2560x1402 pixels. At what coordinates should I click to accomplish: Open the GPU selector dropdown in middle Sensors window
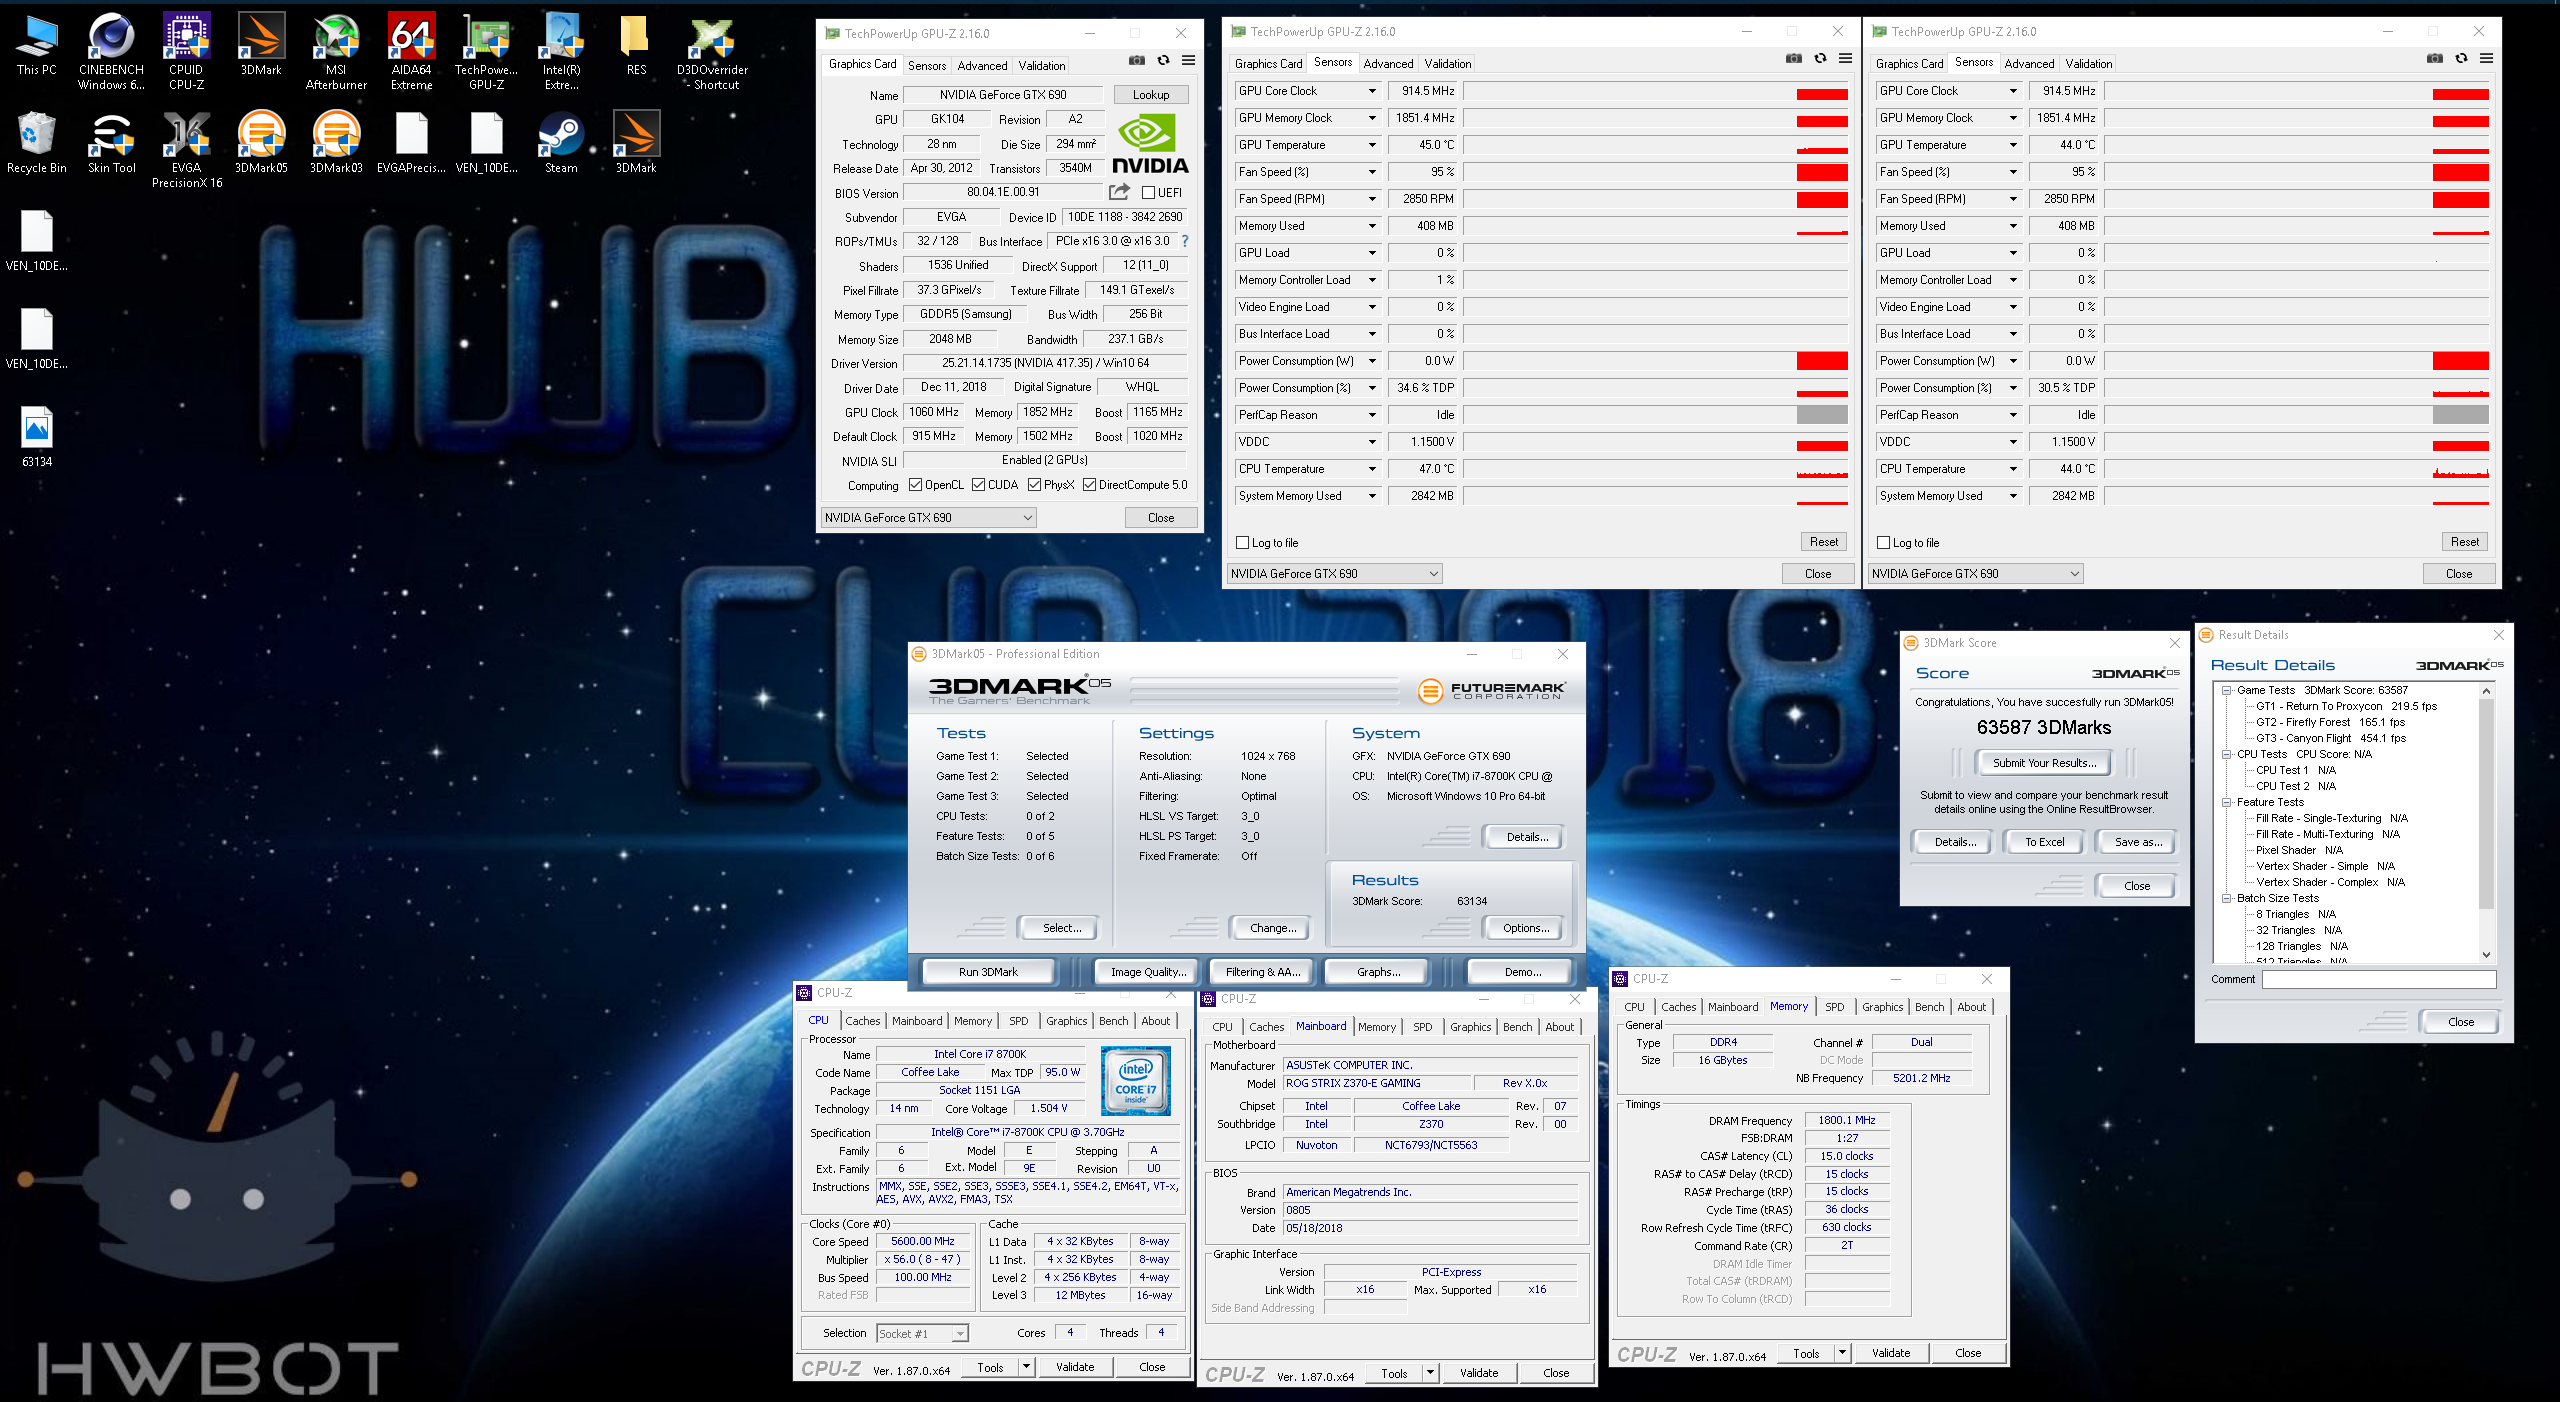tap(1334, 574)
